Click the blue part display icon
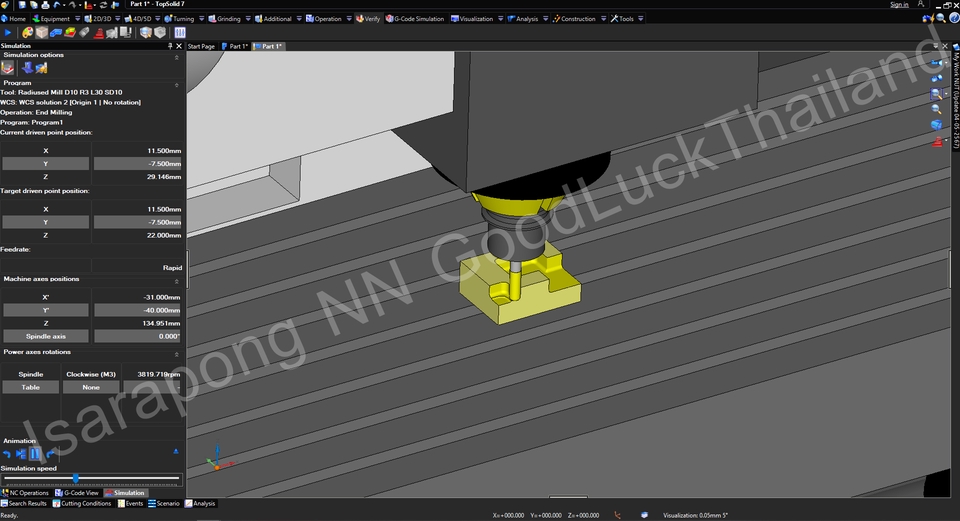 pos(56,32)
